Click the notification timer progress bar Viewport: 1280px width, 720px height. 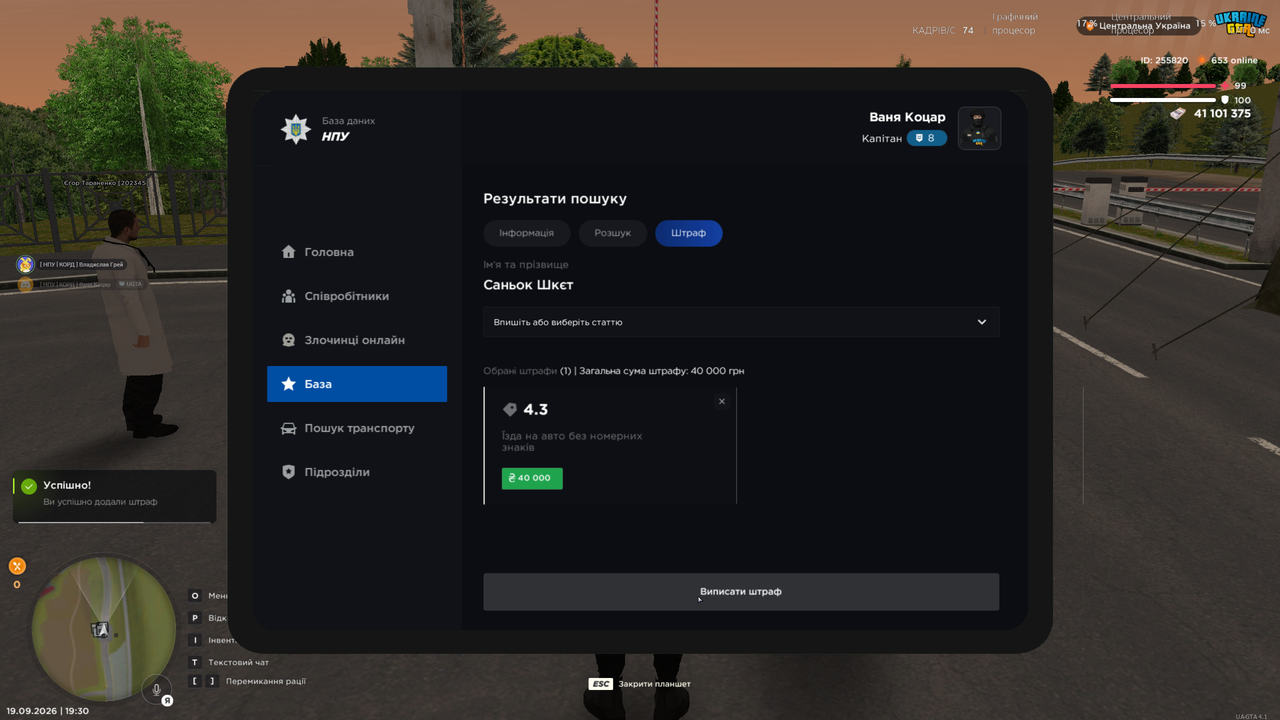(x=114, y=522)
